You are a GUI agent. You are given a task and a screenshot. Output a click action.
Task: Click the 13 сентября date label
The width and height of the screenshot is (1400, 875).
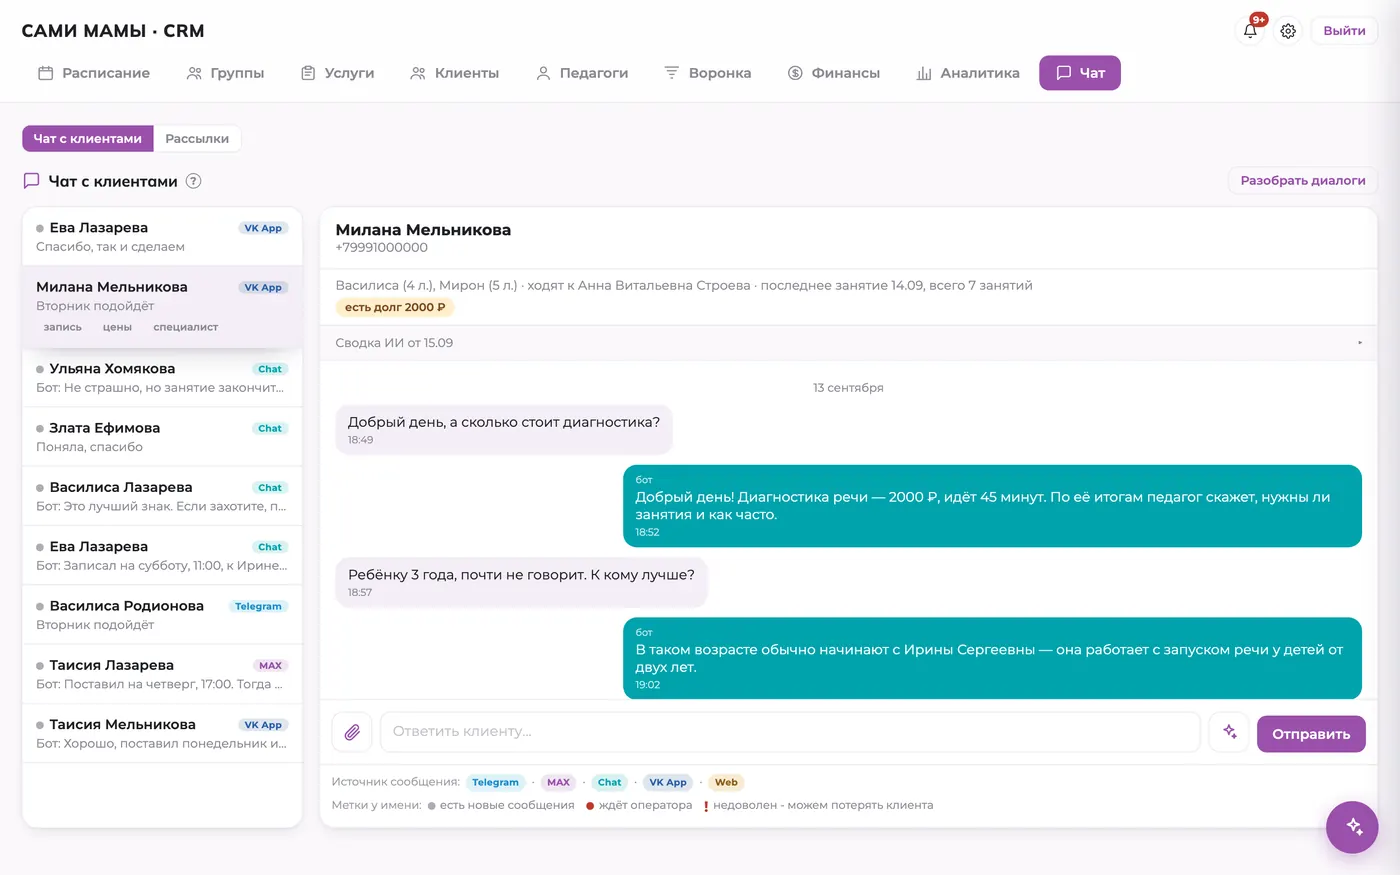tap(848, 388)
